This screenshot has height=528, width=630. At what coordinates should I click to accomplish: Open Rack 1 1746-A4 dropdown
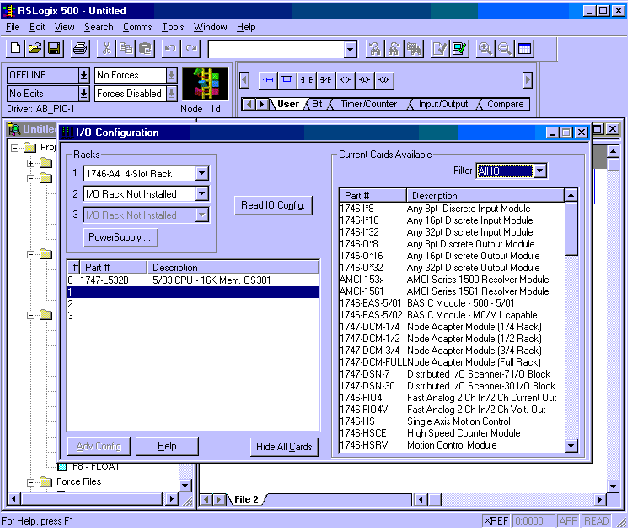[202, 174]
